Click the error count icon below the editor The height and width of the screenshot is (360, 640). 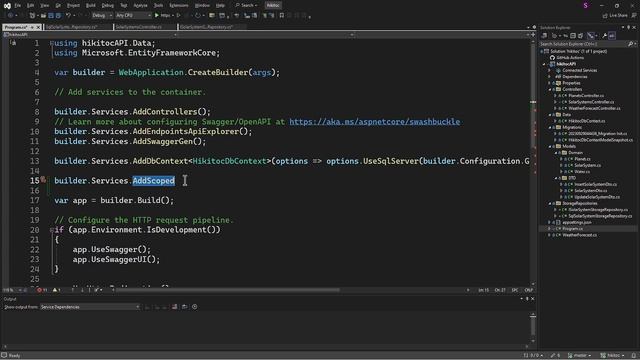(x=40, y=290)
